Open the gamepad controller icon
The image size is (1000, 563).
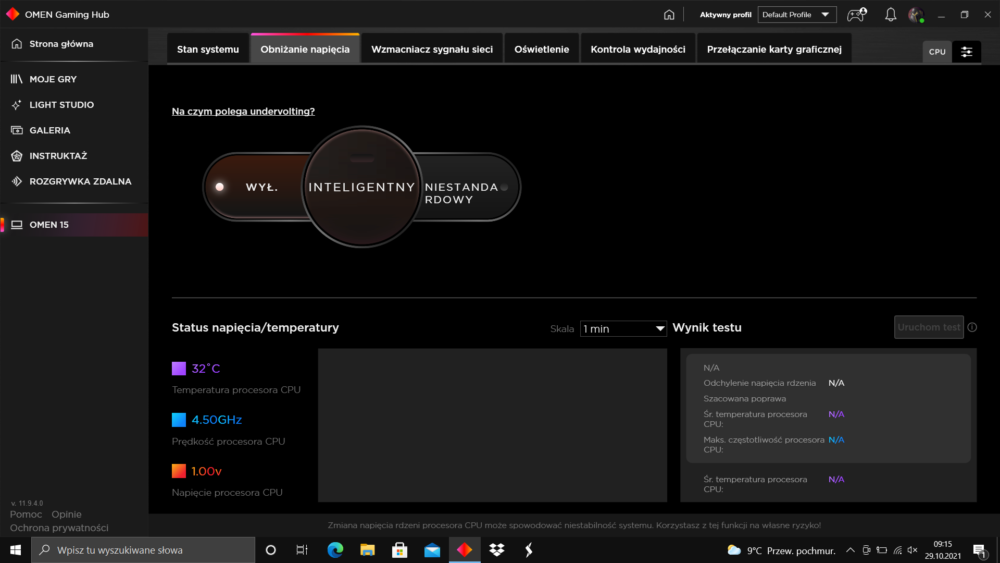pyautogui.click(x=856, y=15)
